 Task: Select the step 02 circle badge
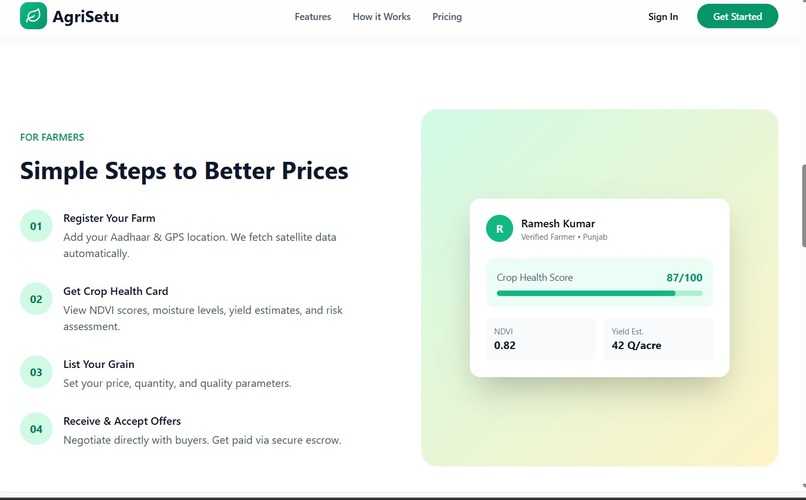coord(36,299)
